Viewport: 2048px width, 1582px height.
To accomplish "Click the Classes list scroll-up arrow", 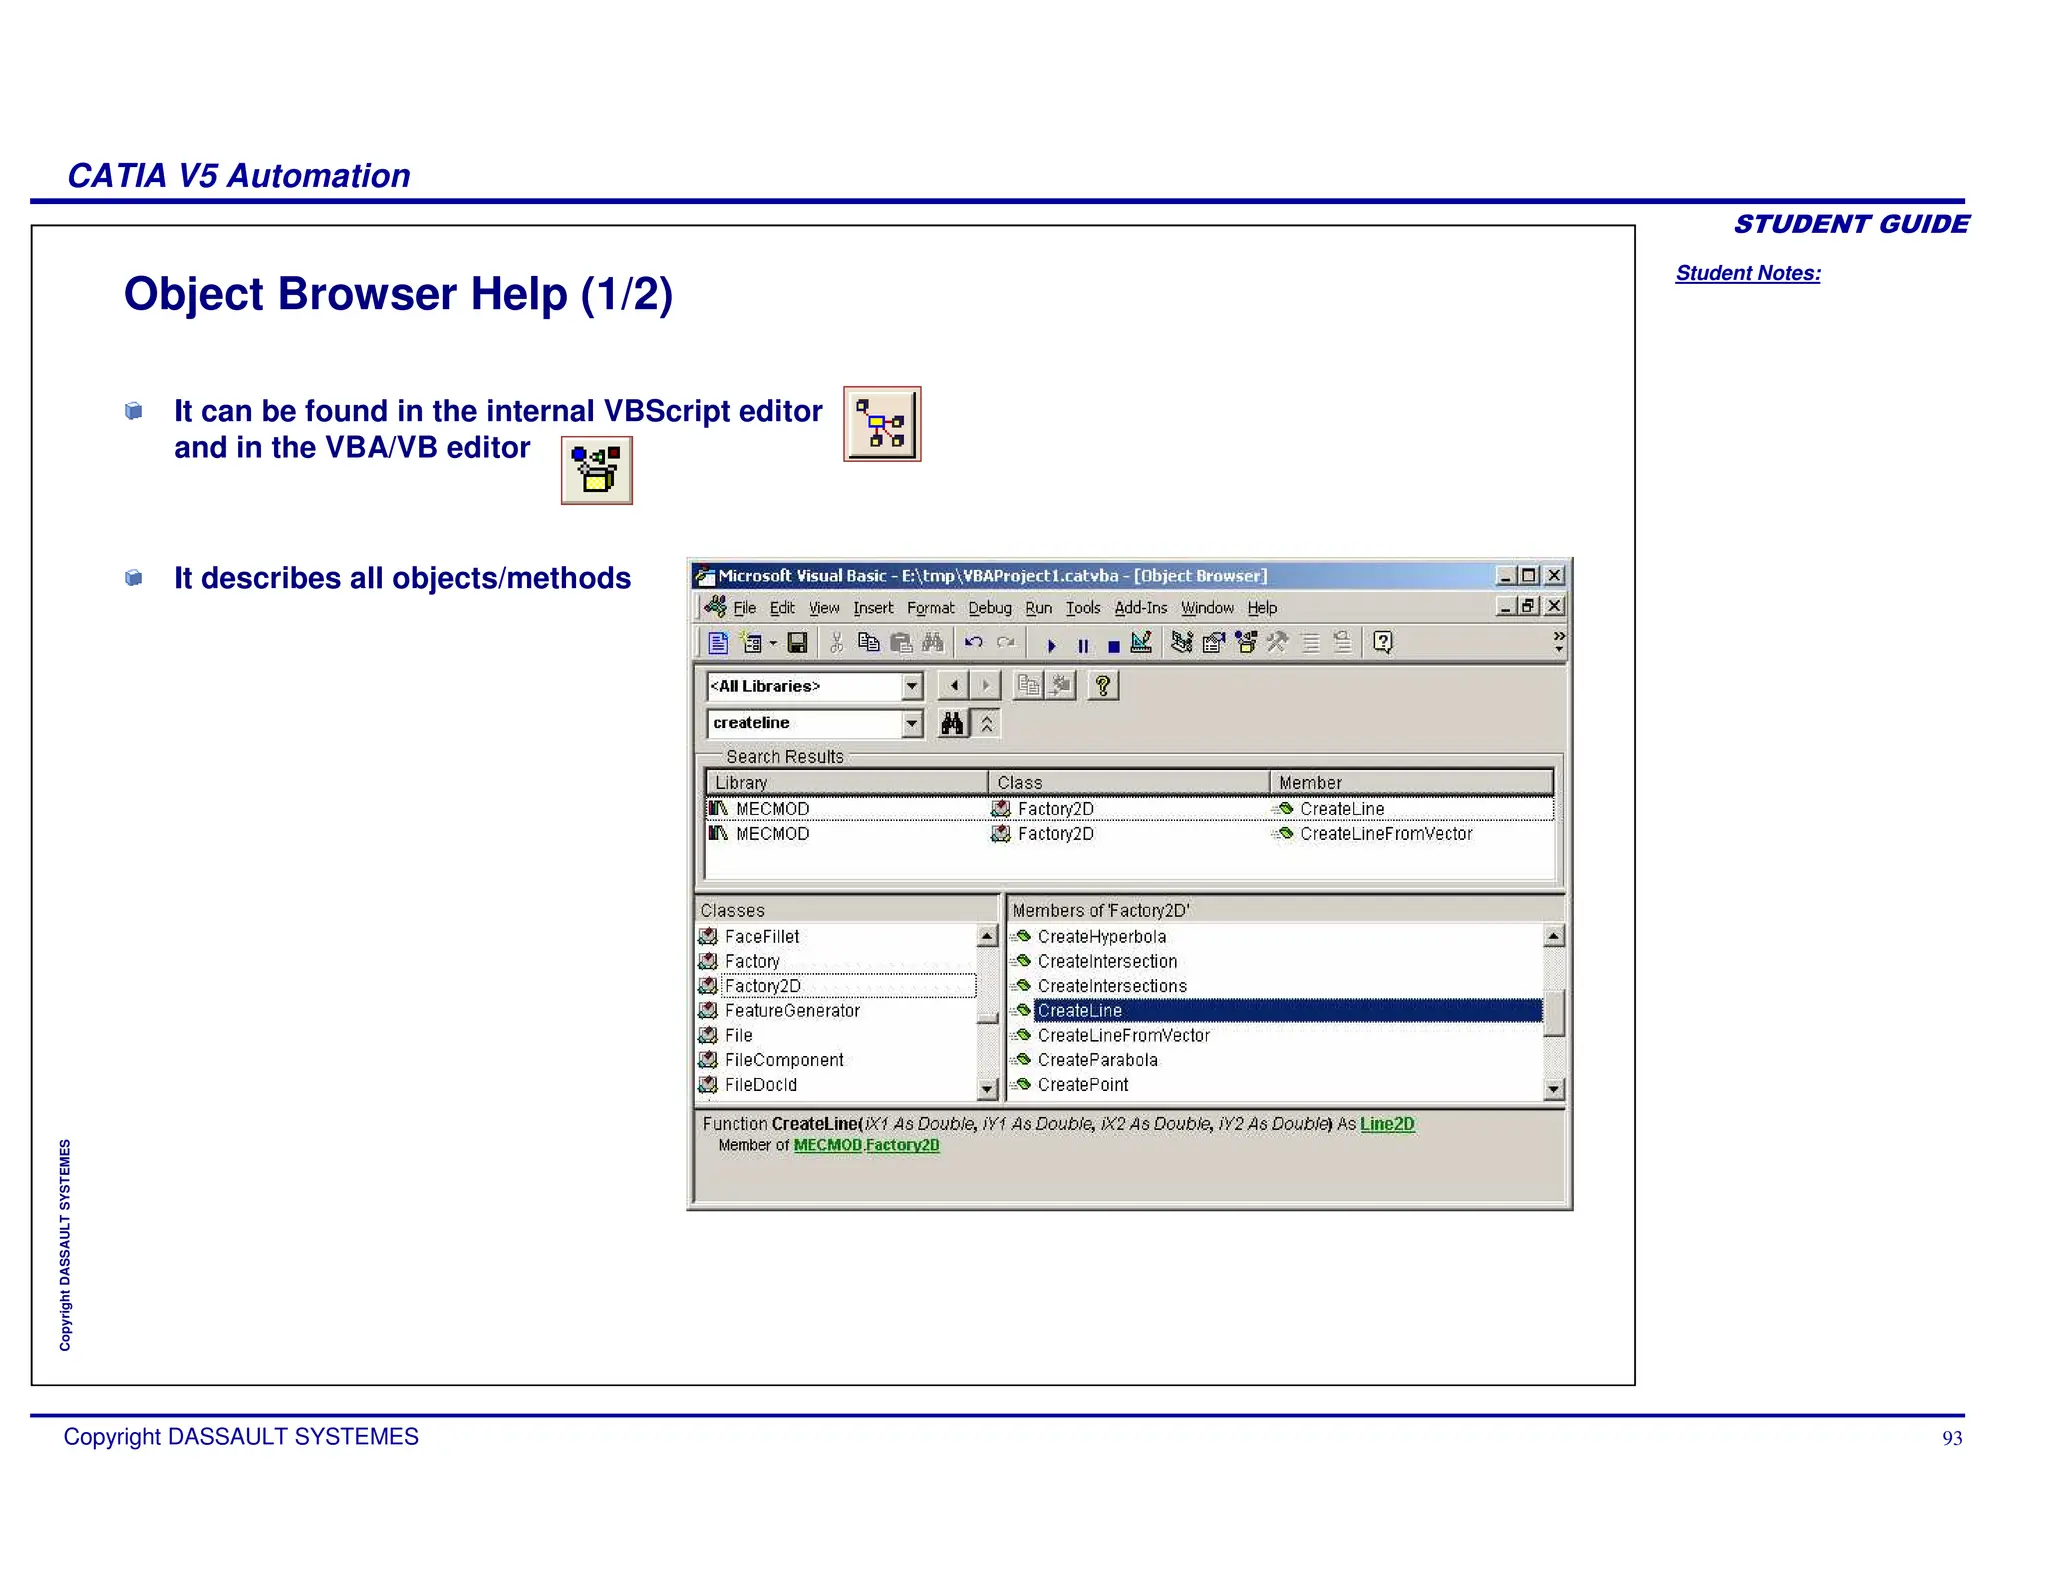I will pos(987,936).
